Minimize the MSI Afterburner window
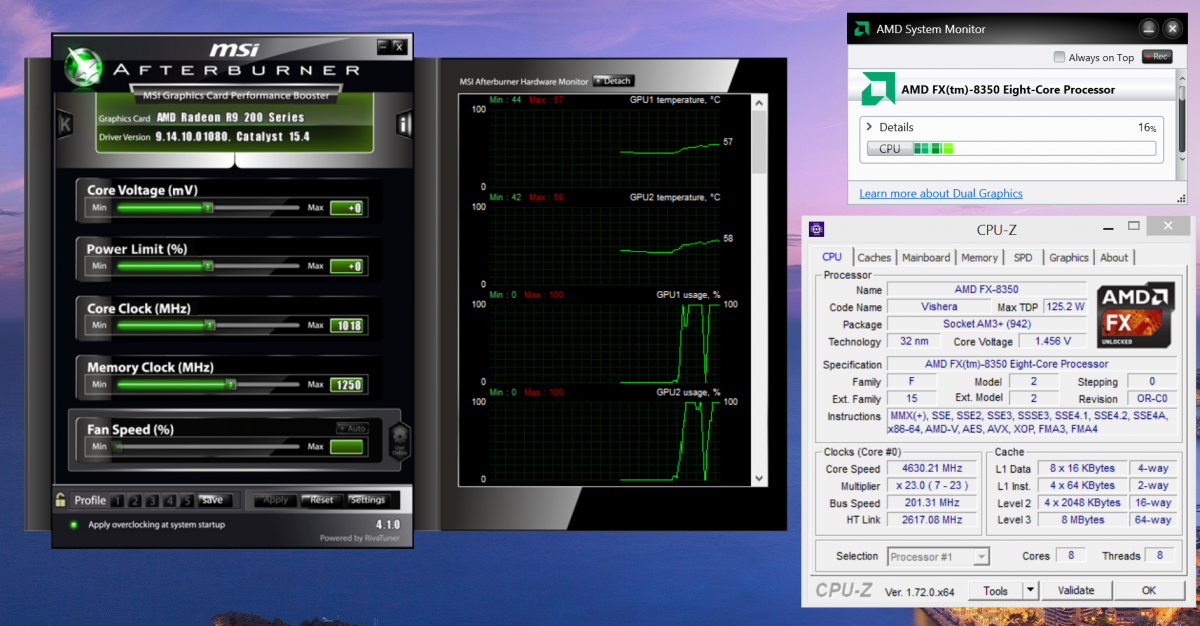This screenshot has width=1200, height=626. [x=383, y=47]
